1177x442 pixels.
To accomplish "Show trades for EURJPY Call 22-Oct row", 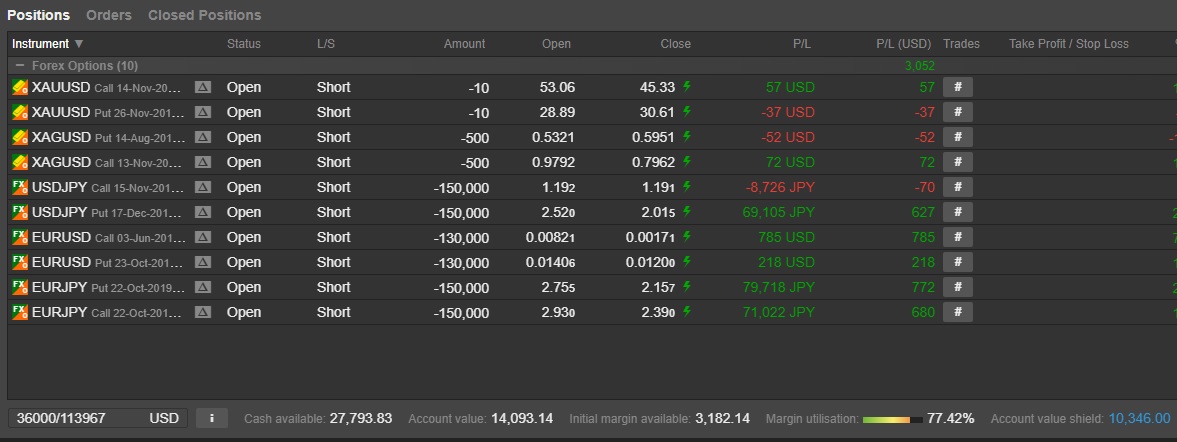I will click(x=958, y=312).
